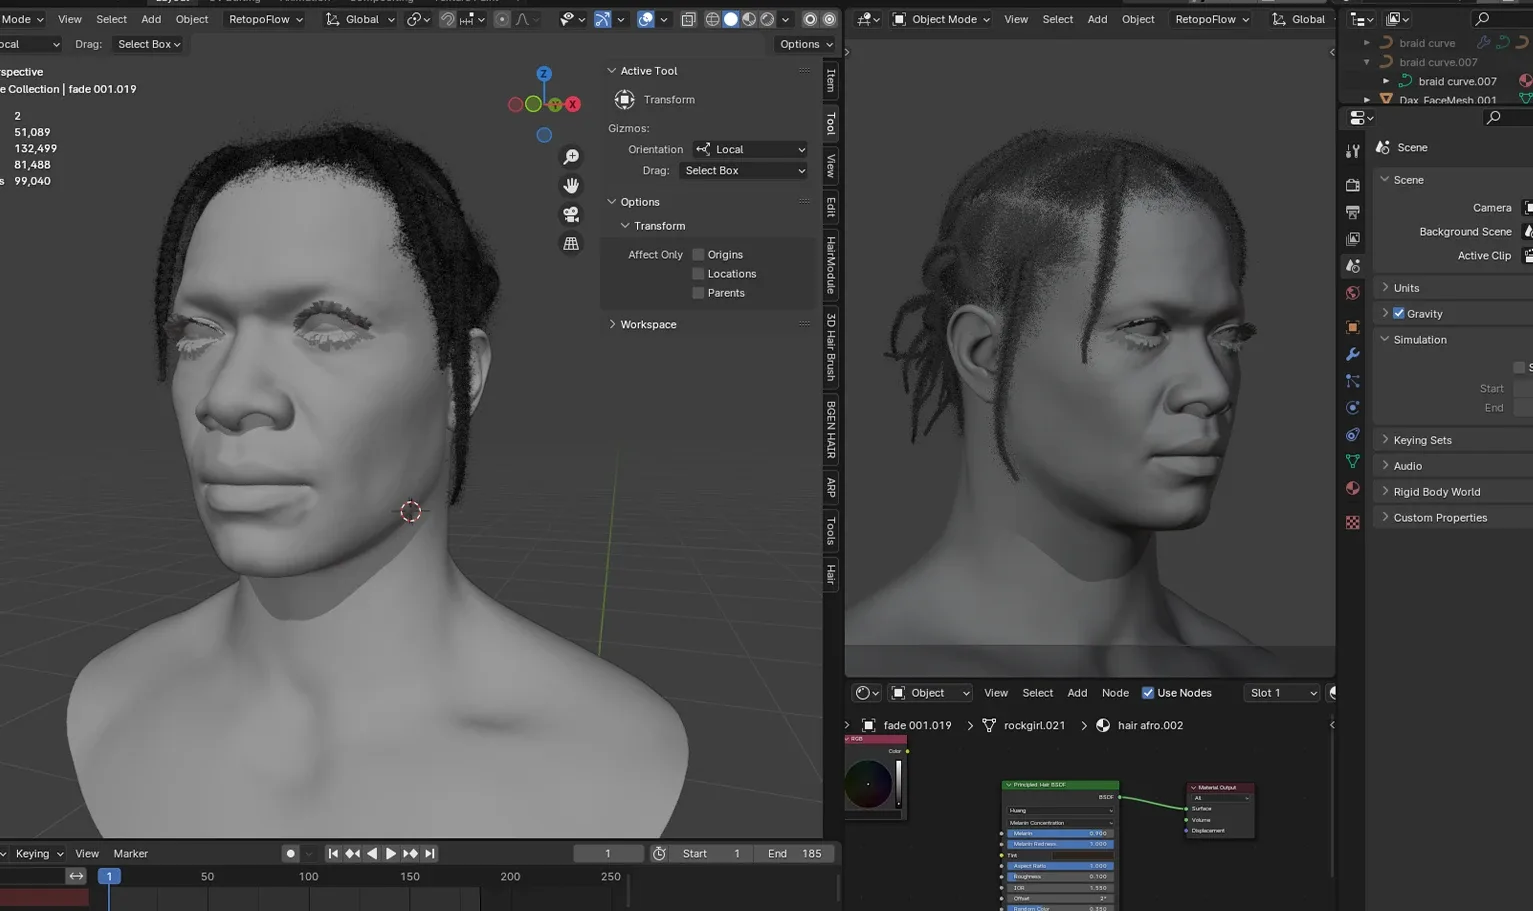Image resolution: width=1533 pixels, height=911 pixels.
Task: Toggle the camera view icon in the viewport
Action: [571, 215]
